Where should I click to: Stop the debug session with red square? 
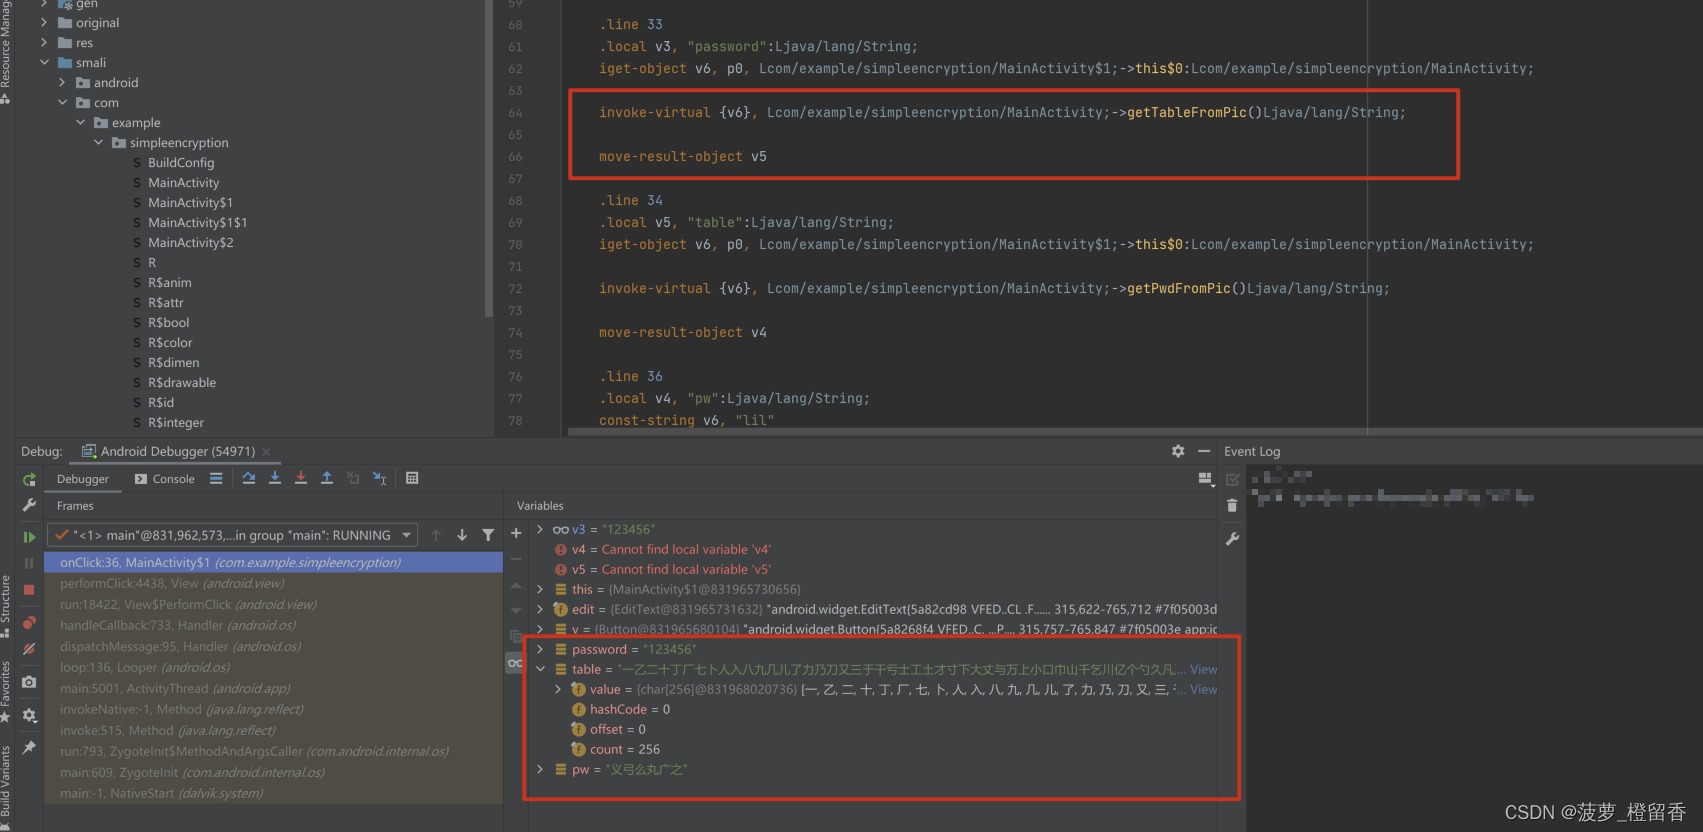[29, 590]
